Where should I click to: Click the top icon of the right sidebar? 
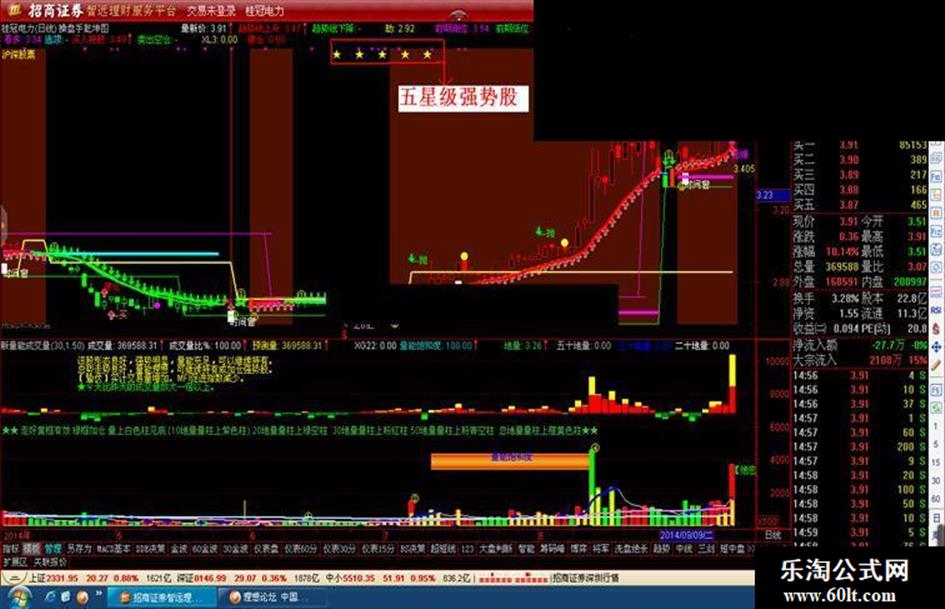point(935,159)
